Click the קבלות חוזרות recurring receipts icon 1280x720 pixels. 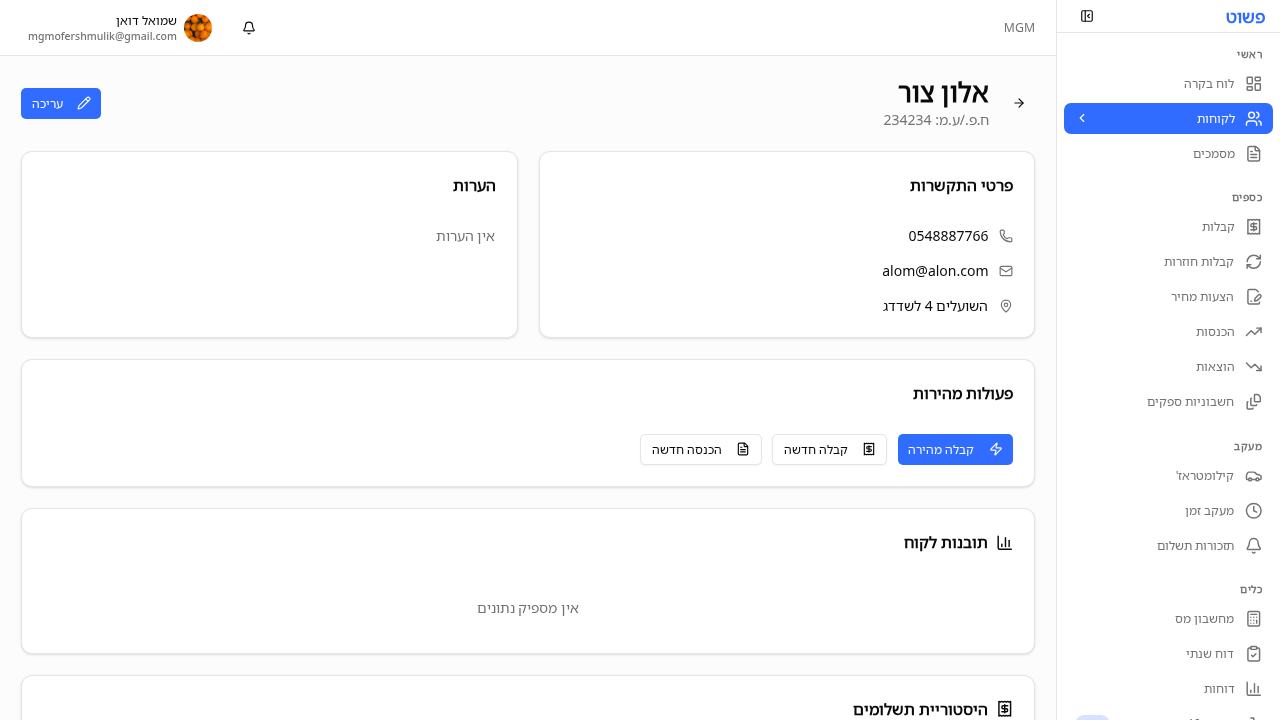click(x=1254, y=261)
